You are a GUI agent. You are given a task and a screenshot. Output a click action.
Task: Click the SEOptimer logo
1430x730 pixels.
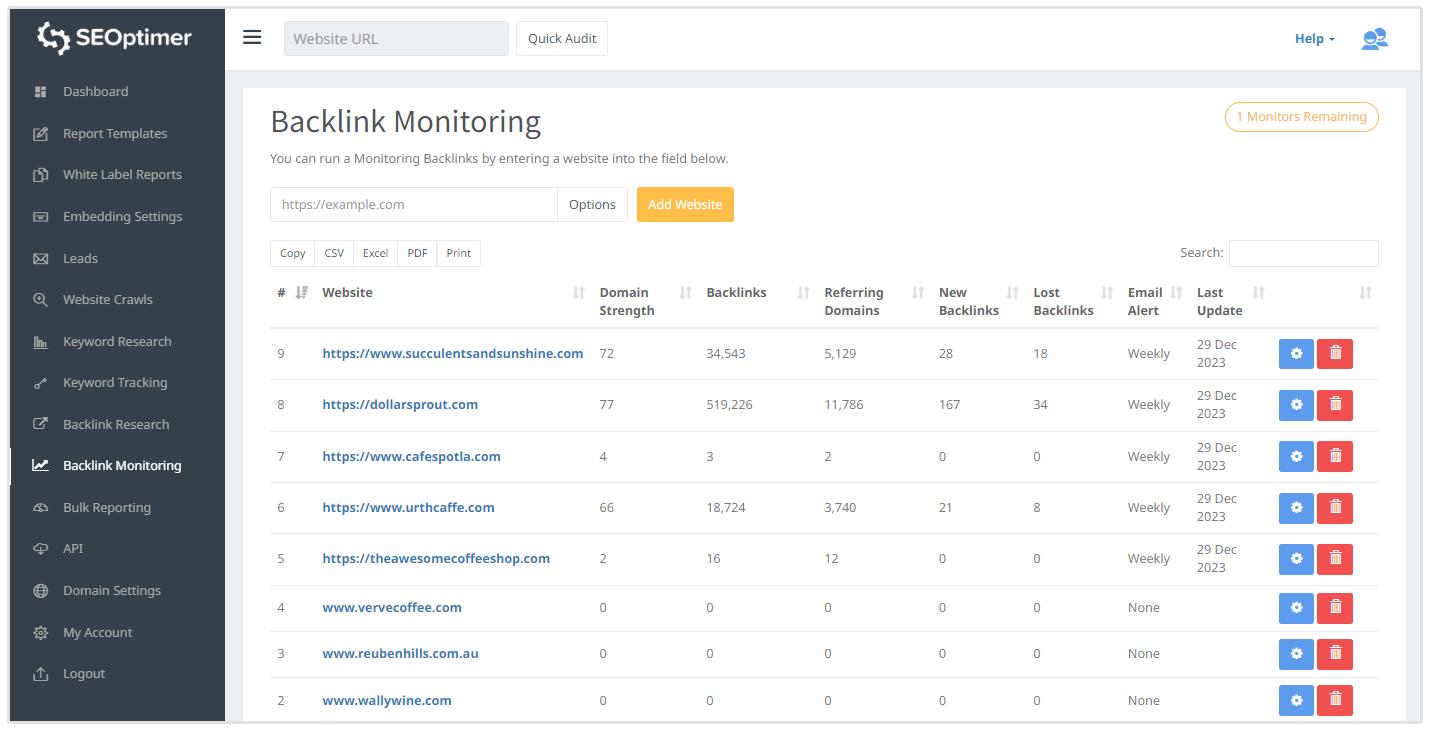tap(114, 38)
